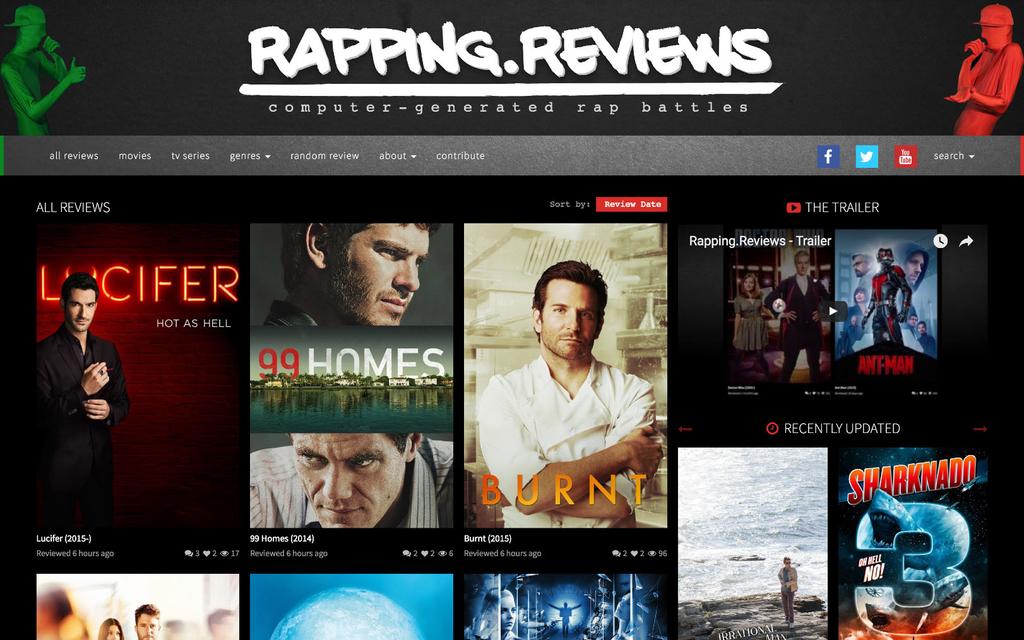The image size is (1024, 640).
Task: Click the Watch later clock icon
Action: point(940,241)
